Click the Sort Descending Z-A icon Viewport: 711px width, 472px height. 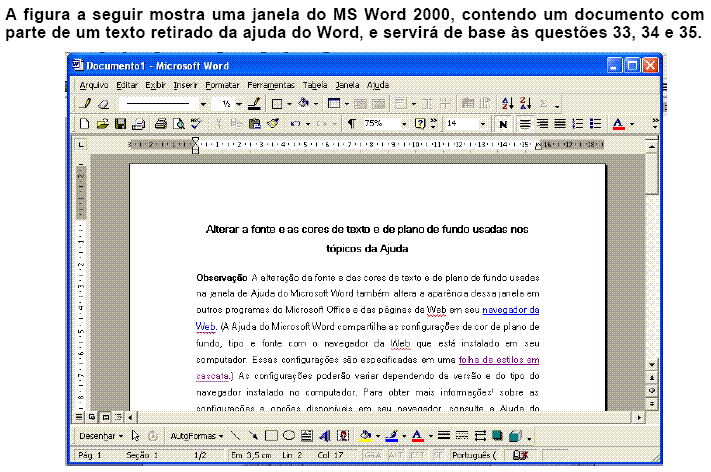coord(526,104)
